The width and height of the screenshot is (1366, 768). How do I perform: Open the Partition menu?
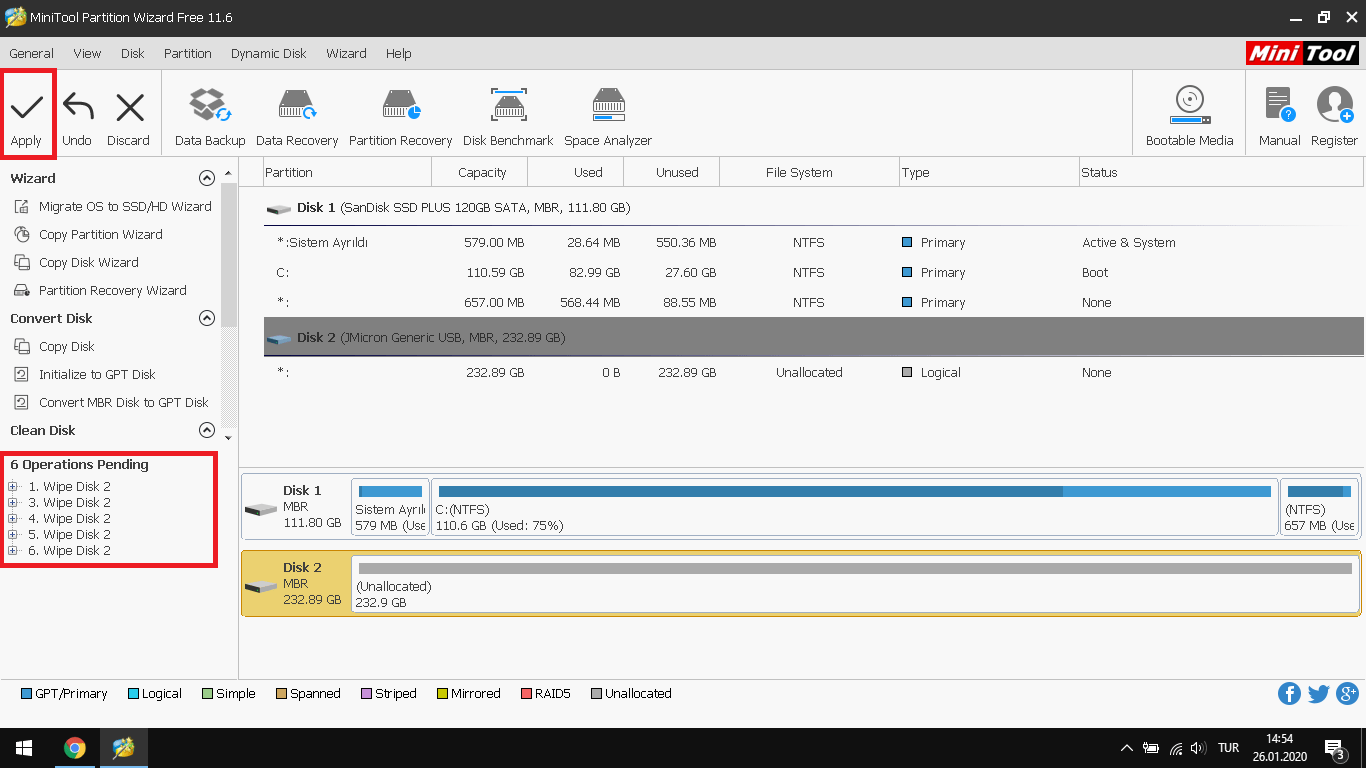(188, 54)
